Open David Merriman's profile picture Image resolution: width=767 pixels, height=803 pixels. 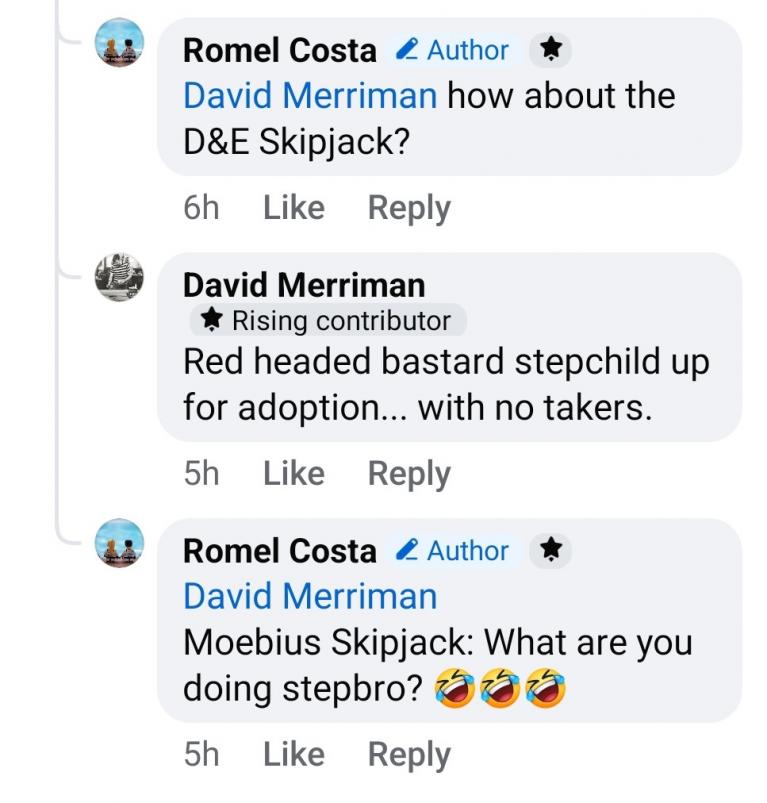click(120, 277)
